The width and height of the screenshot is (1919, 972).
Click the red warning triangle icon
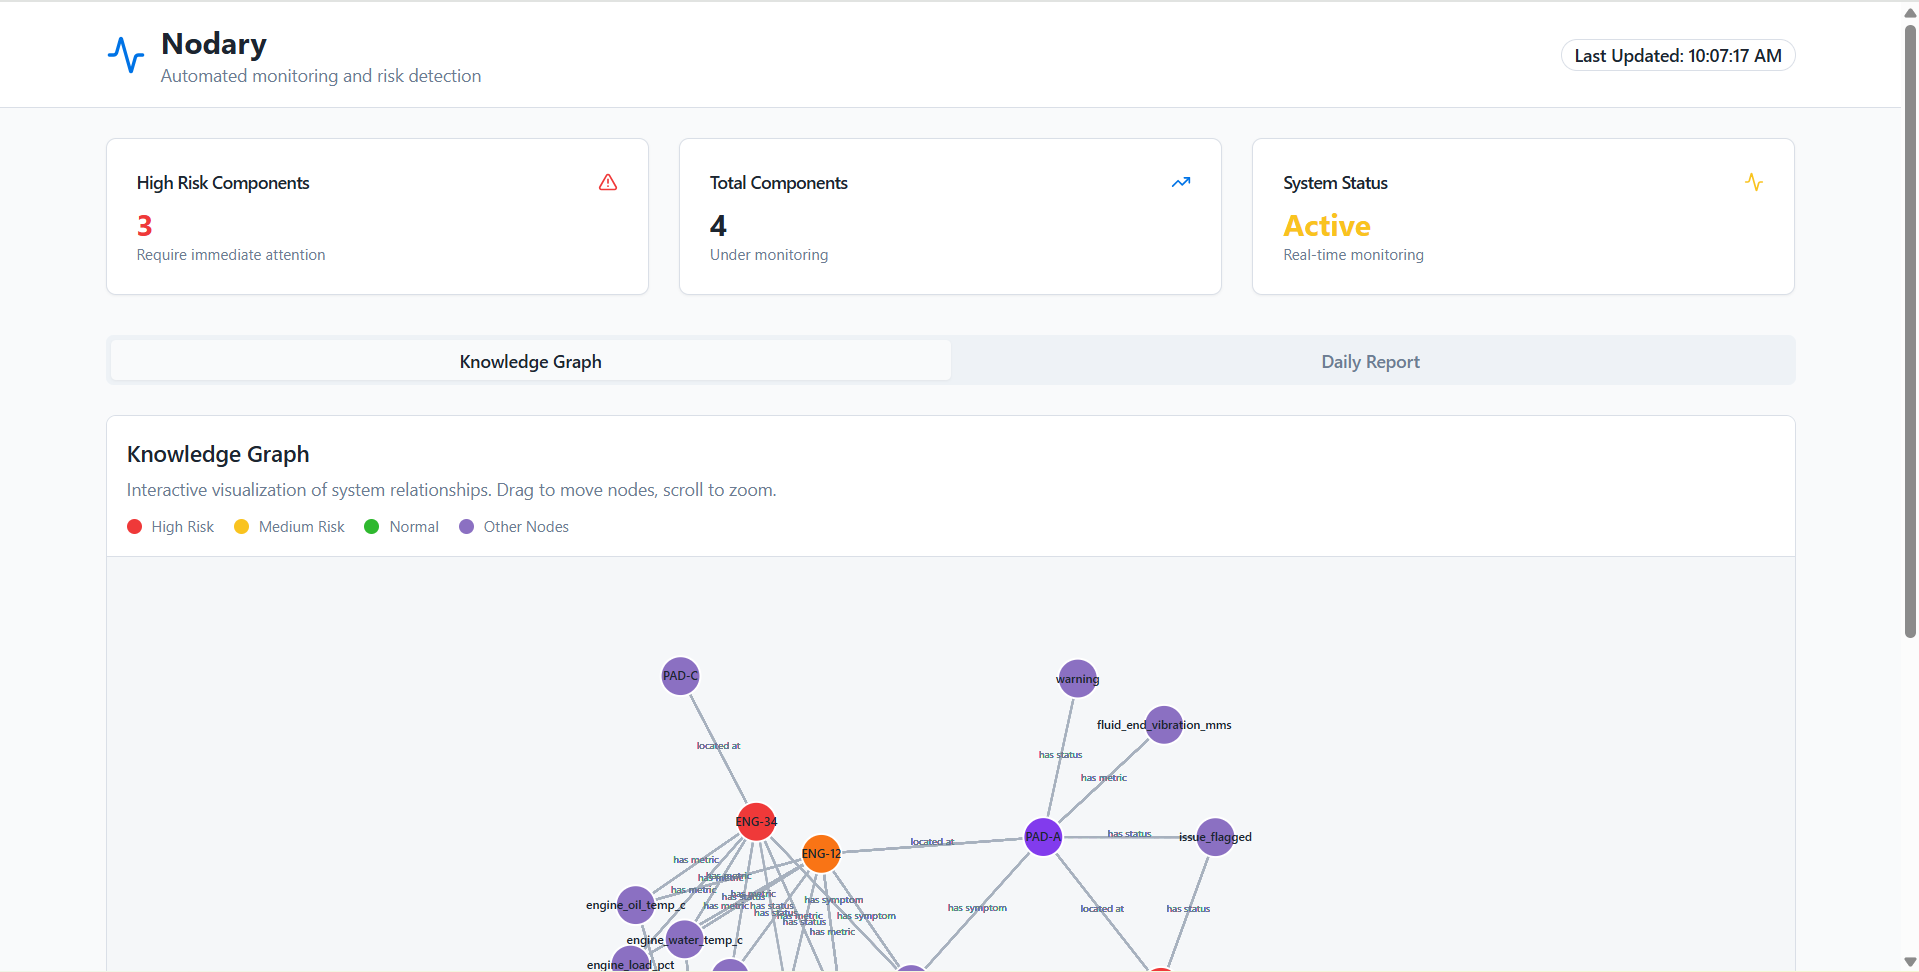coord(608,182)
